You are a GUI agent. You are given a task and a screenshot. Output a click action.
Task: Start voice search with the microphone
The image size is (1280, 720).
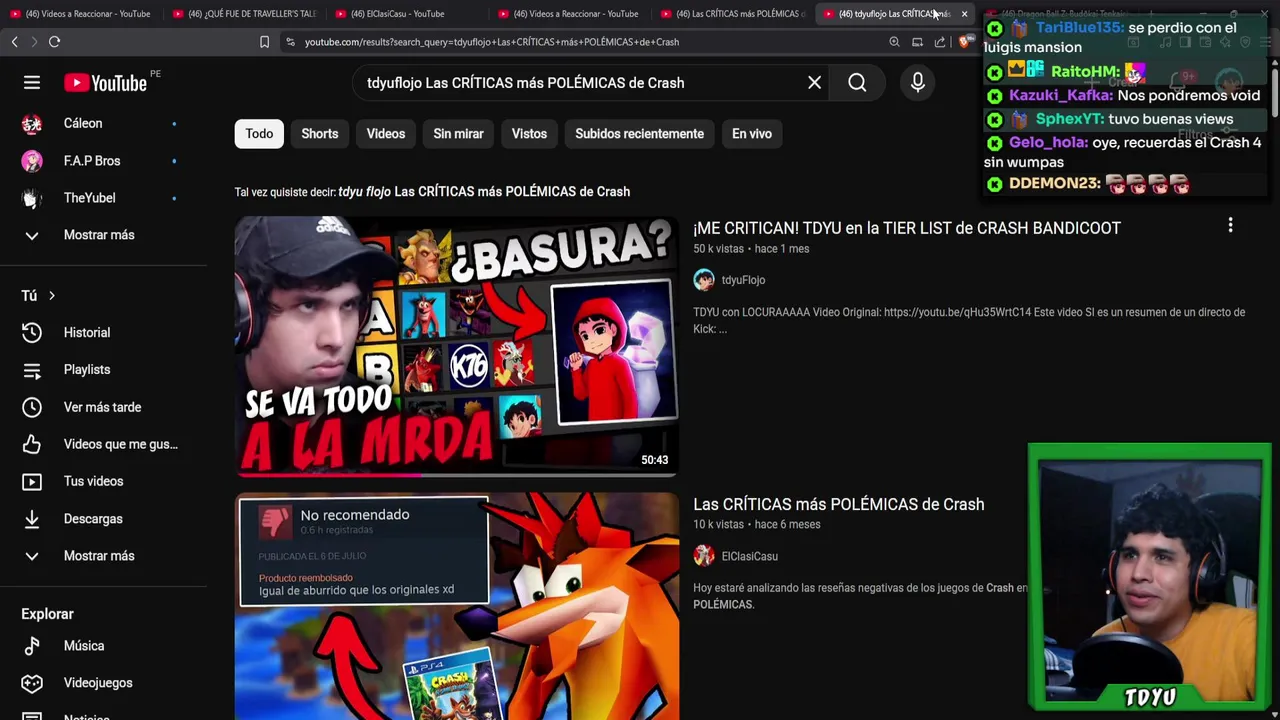[x=918, y=83]
